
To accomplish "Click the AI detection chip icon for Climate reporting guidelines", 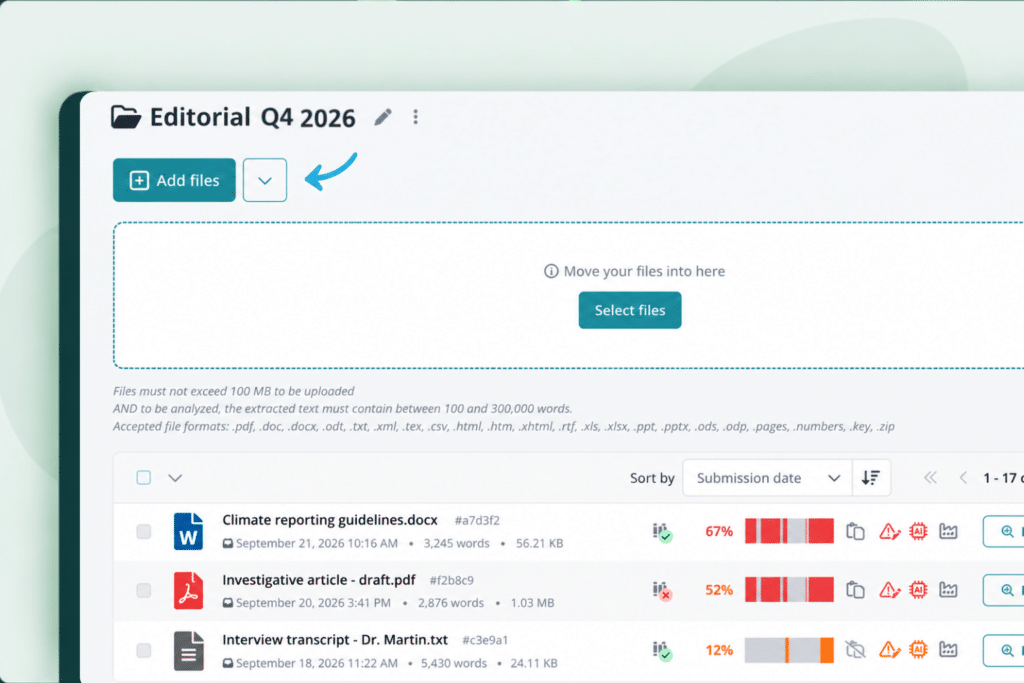I will click(x=918, y=532).
